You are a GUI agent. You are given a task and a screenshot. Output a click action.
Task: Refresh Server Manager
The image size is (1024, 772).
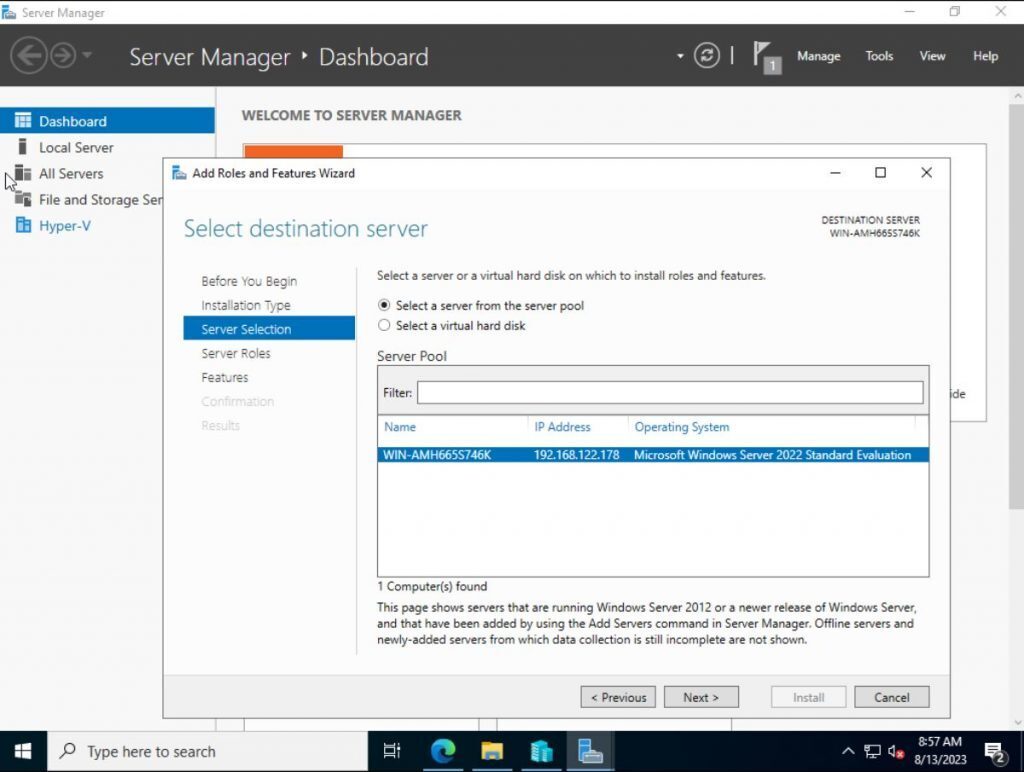707,56
